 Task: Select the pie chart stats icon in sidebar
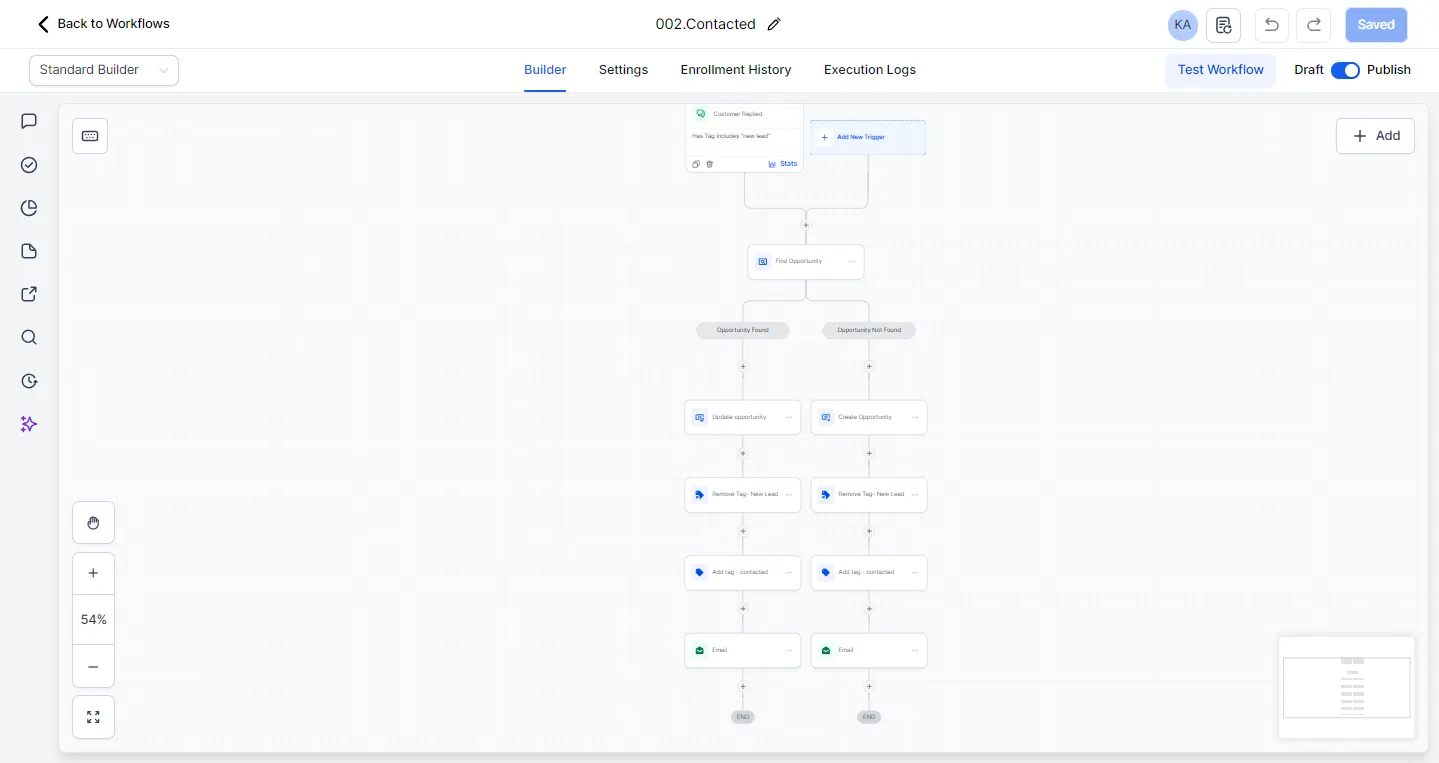(29, 208)
